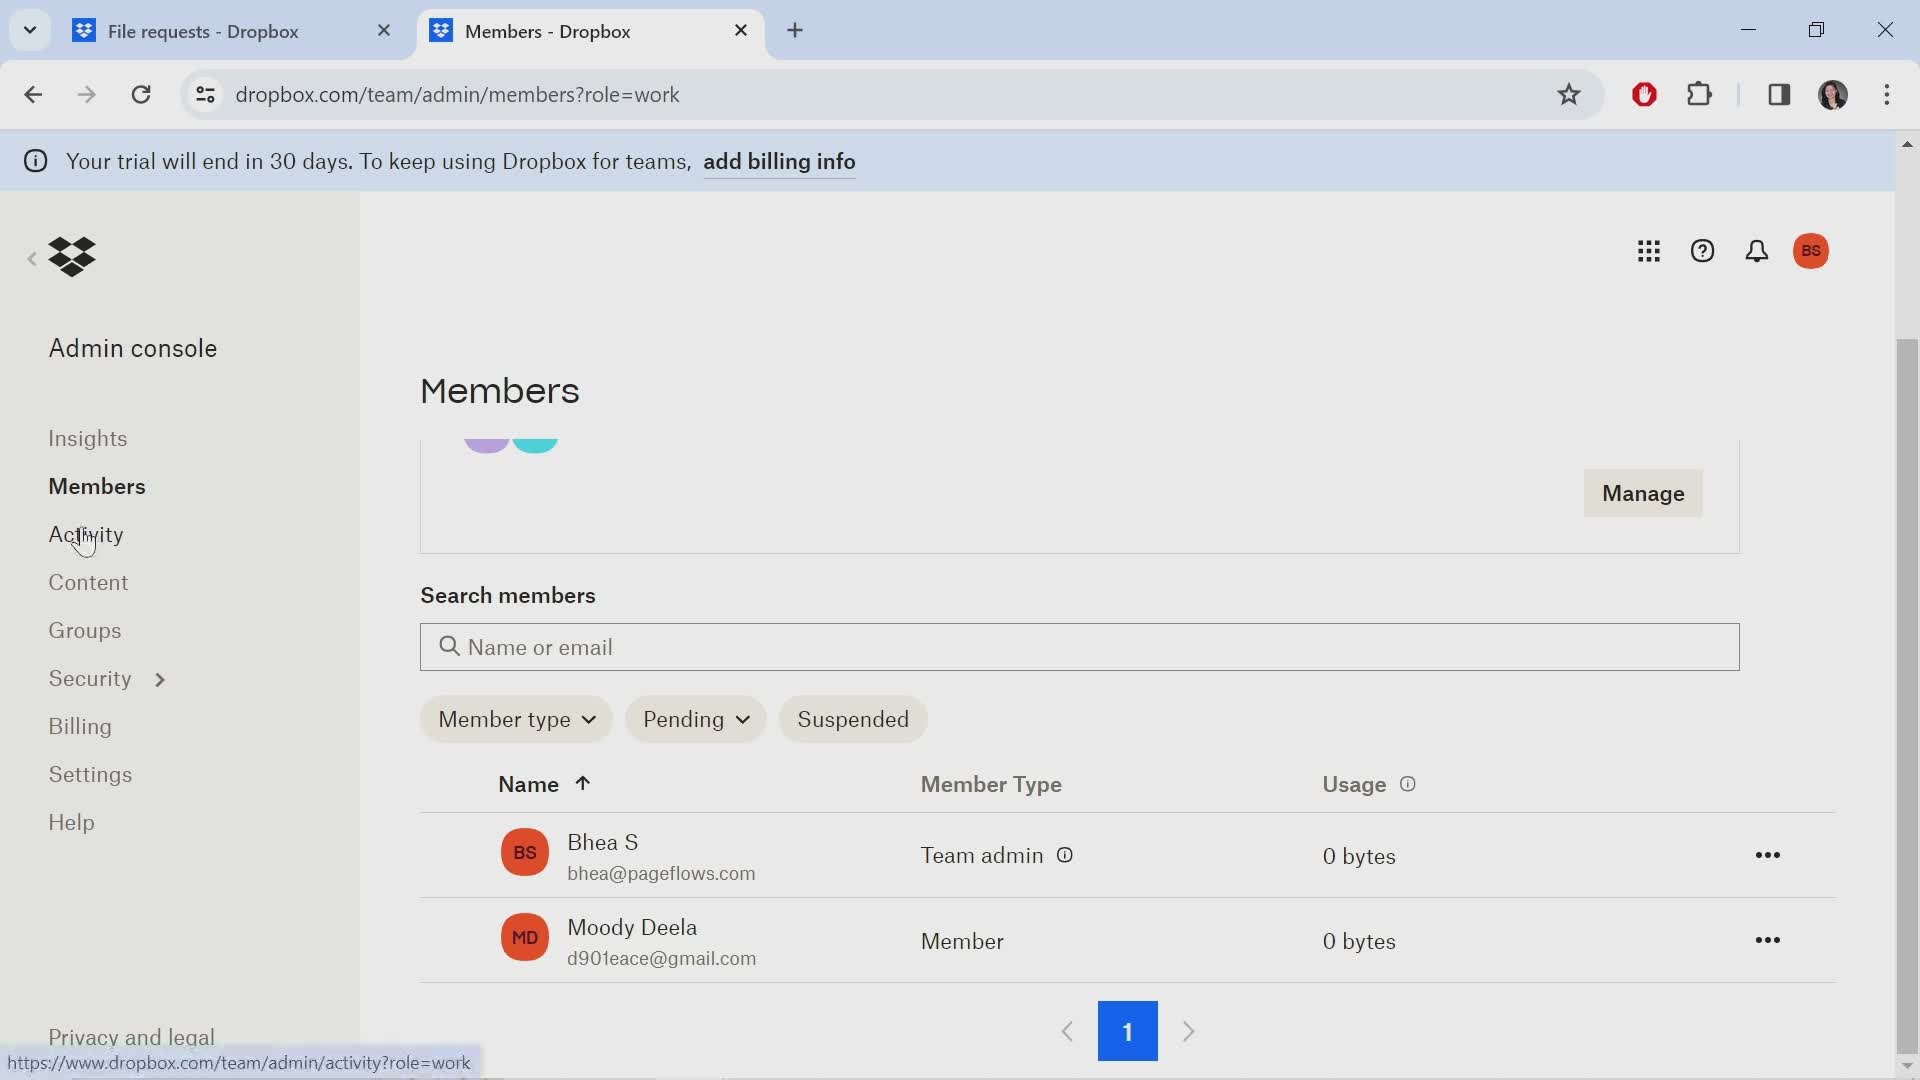Screen dimensions: 1920x1080
Task: Expand the Member type filter
Action: (516, 720)
